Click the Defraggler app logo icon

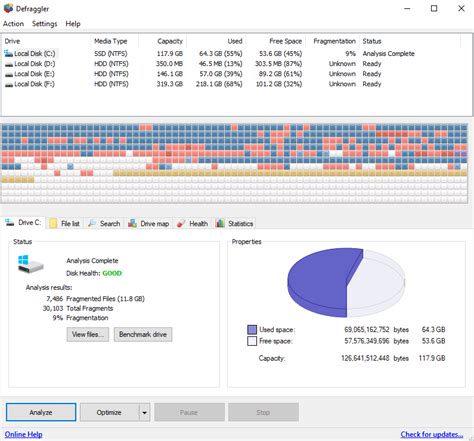pos(8,8)
